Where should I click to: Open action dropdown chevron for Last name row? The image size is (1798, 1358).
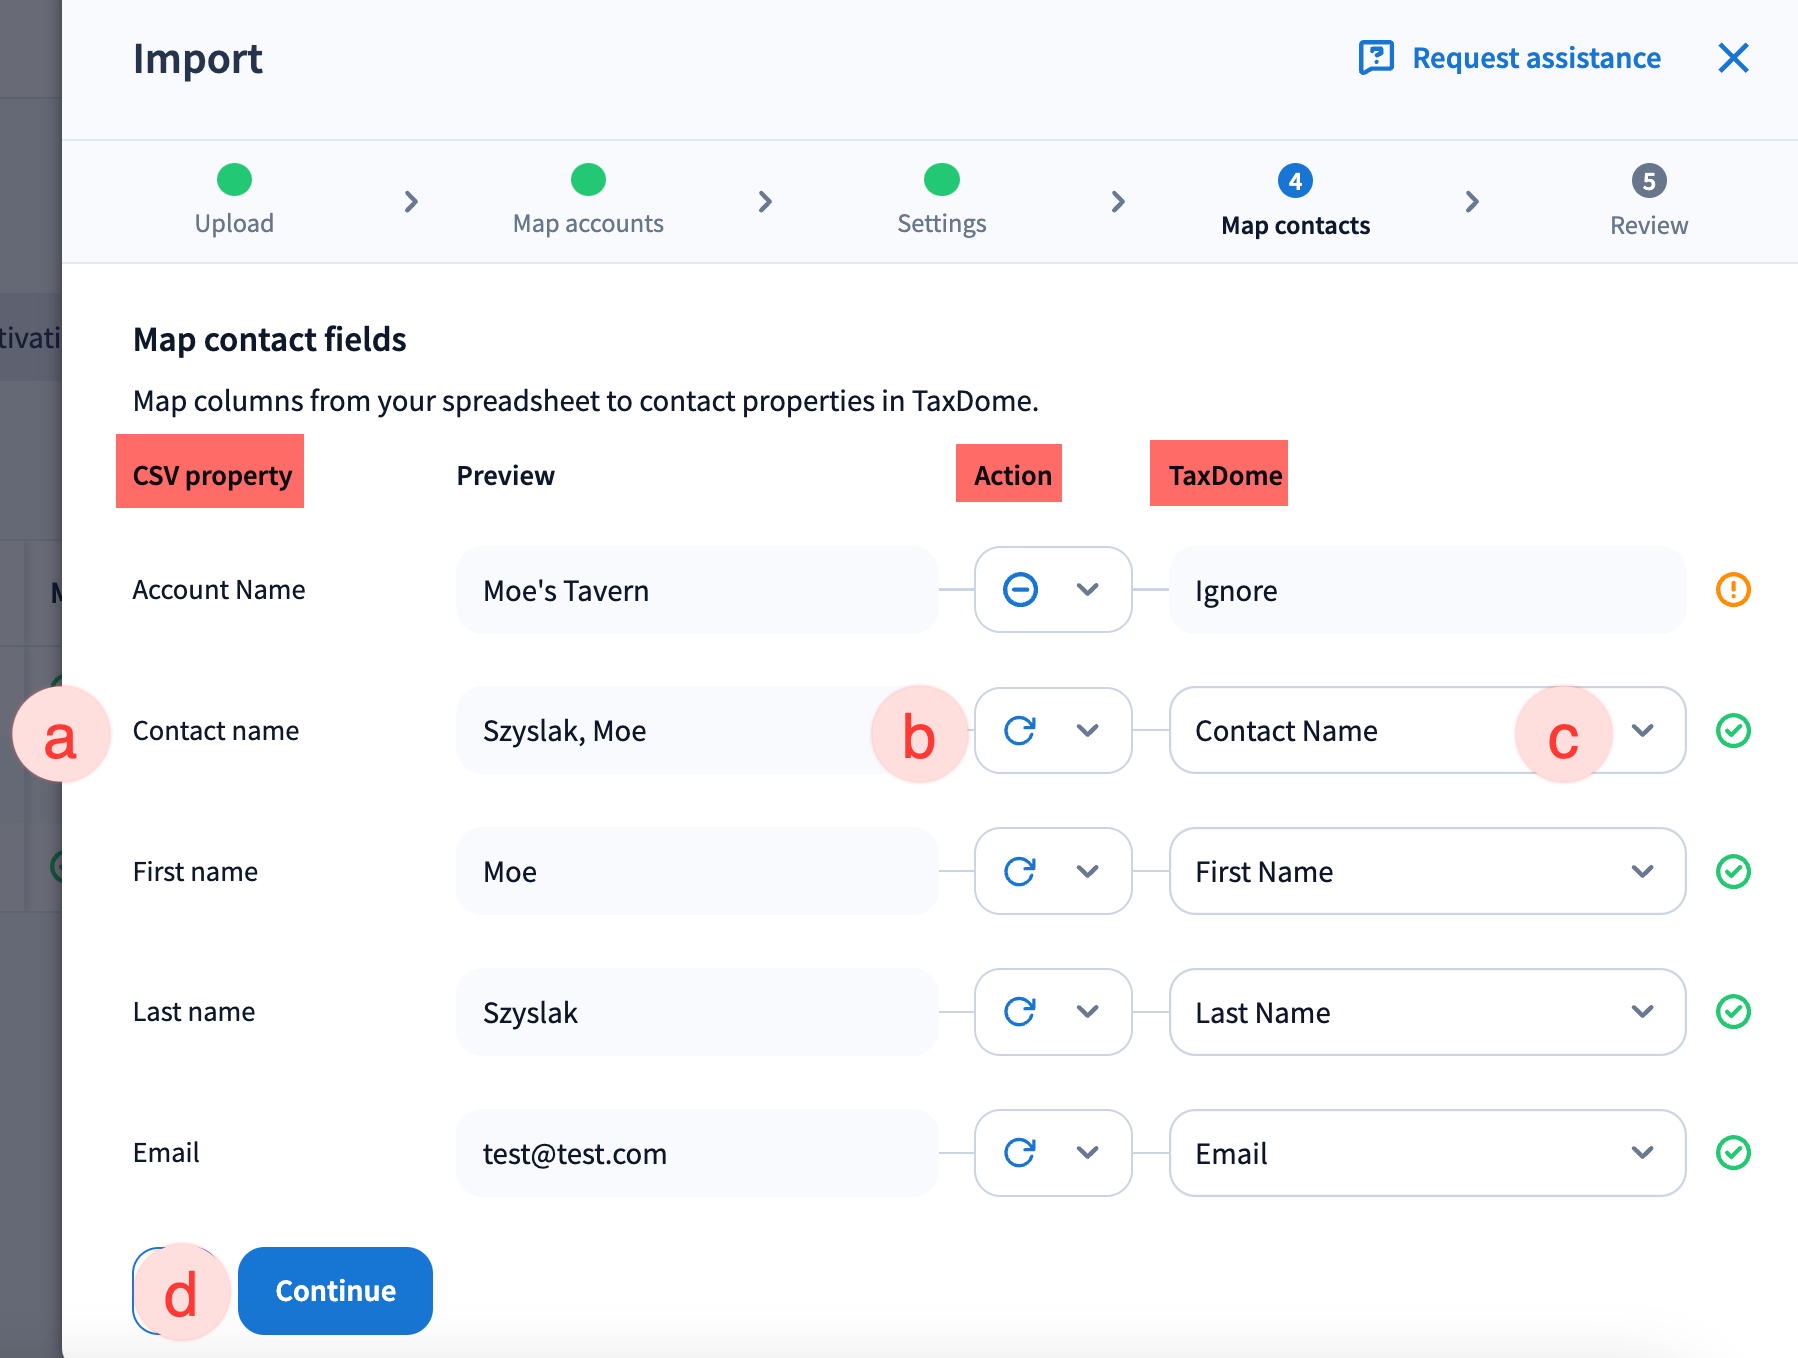[x=1088, y=1012]
